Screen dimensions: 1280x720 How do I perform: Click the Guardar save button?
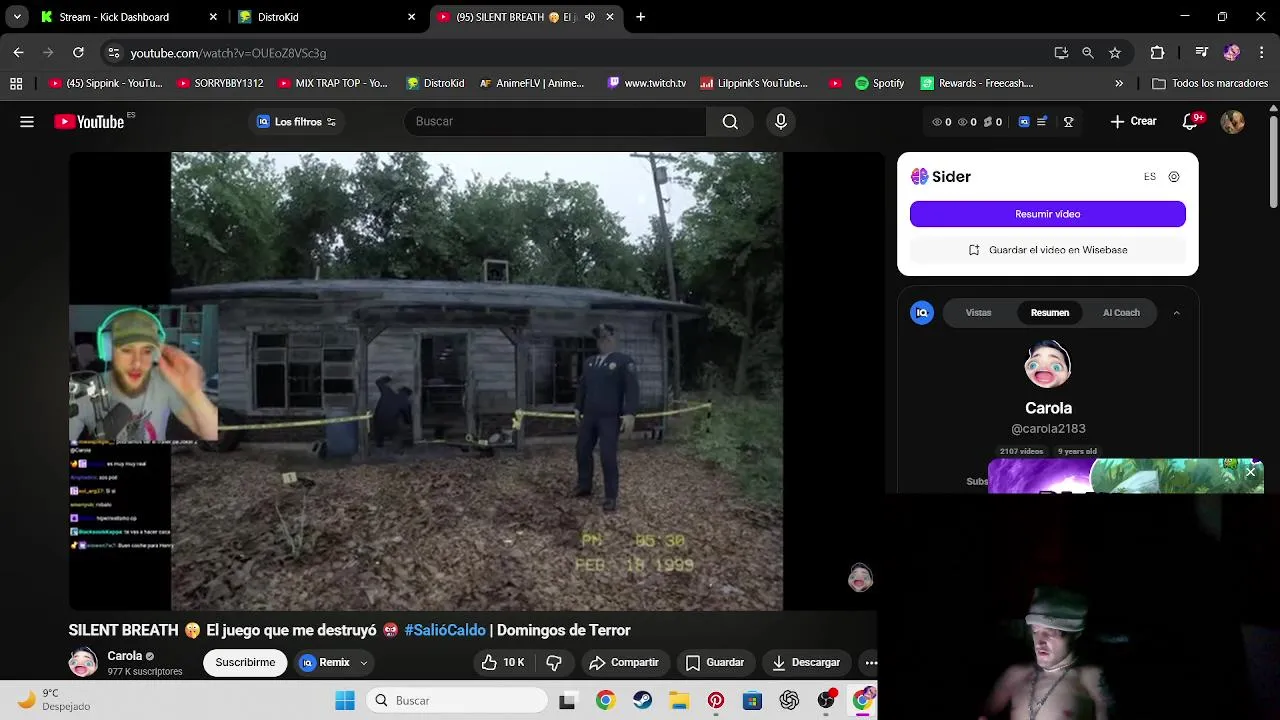(715, 662)
